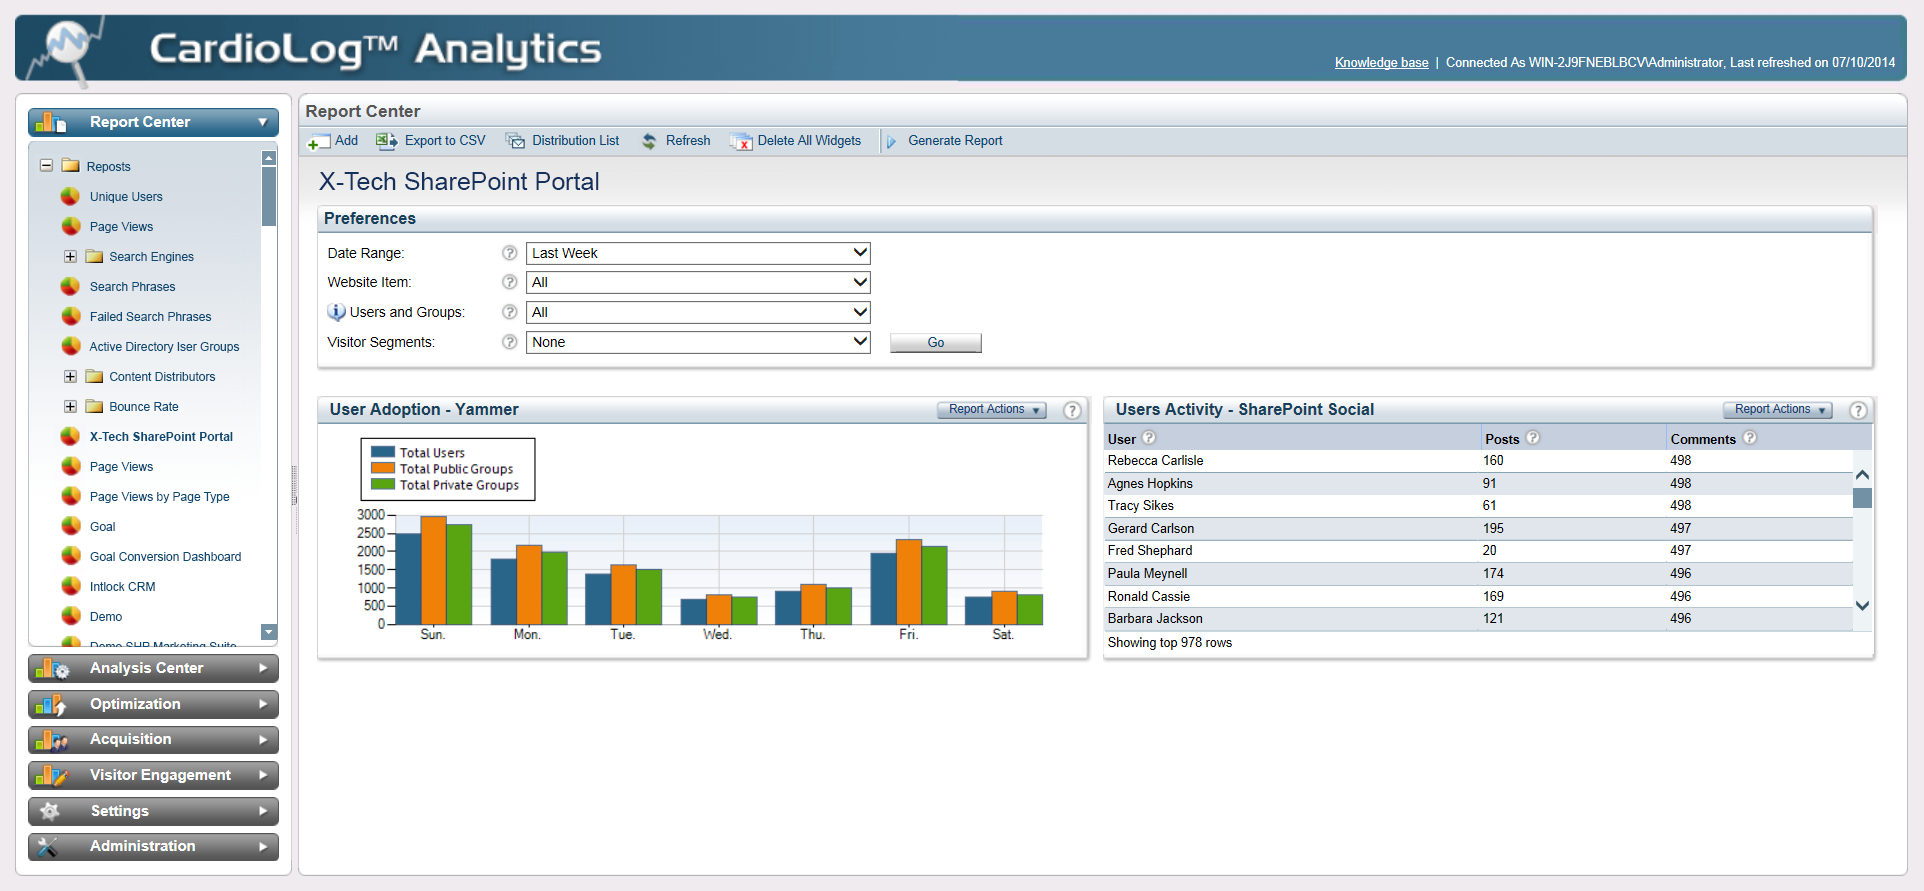This screenshot has height=891, width=1924.
Task: Open help icon for Users and Groups
Action: pyautogui.click(x=509, y=312)
